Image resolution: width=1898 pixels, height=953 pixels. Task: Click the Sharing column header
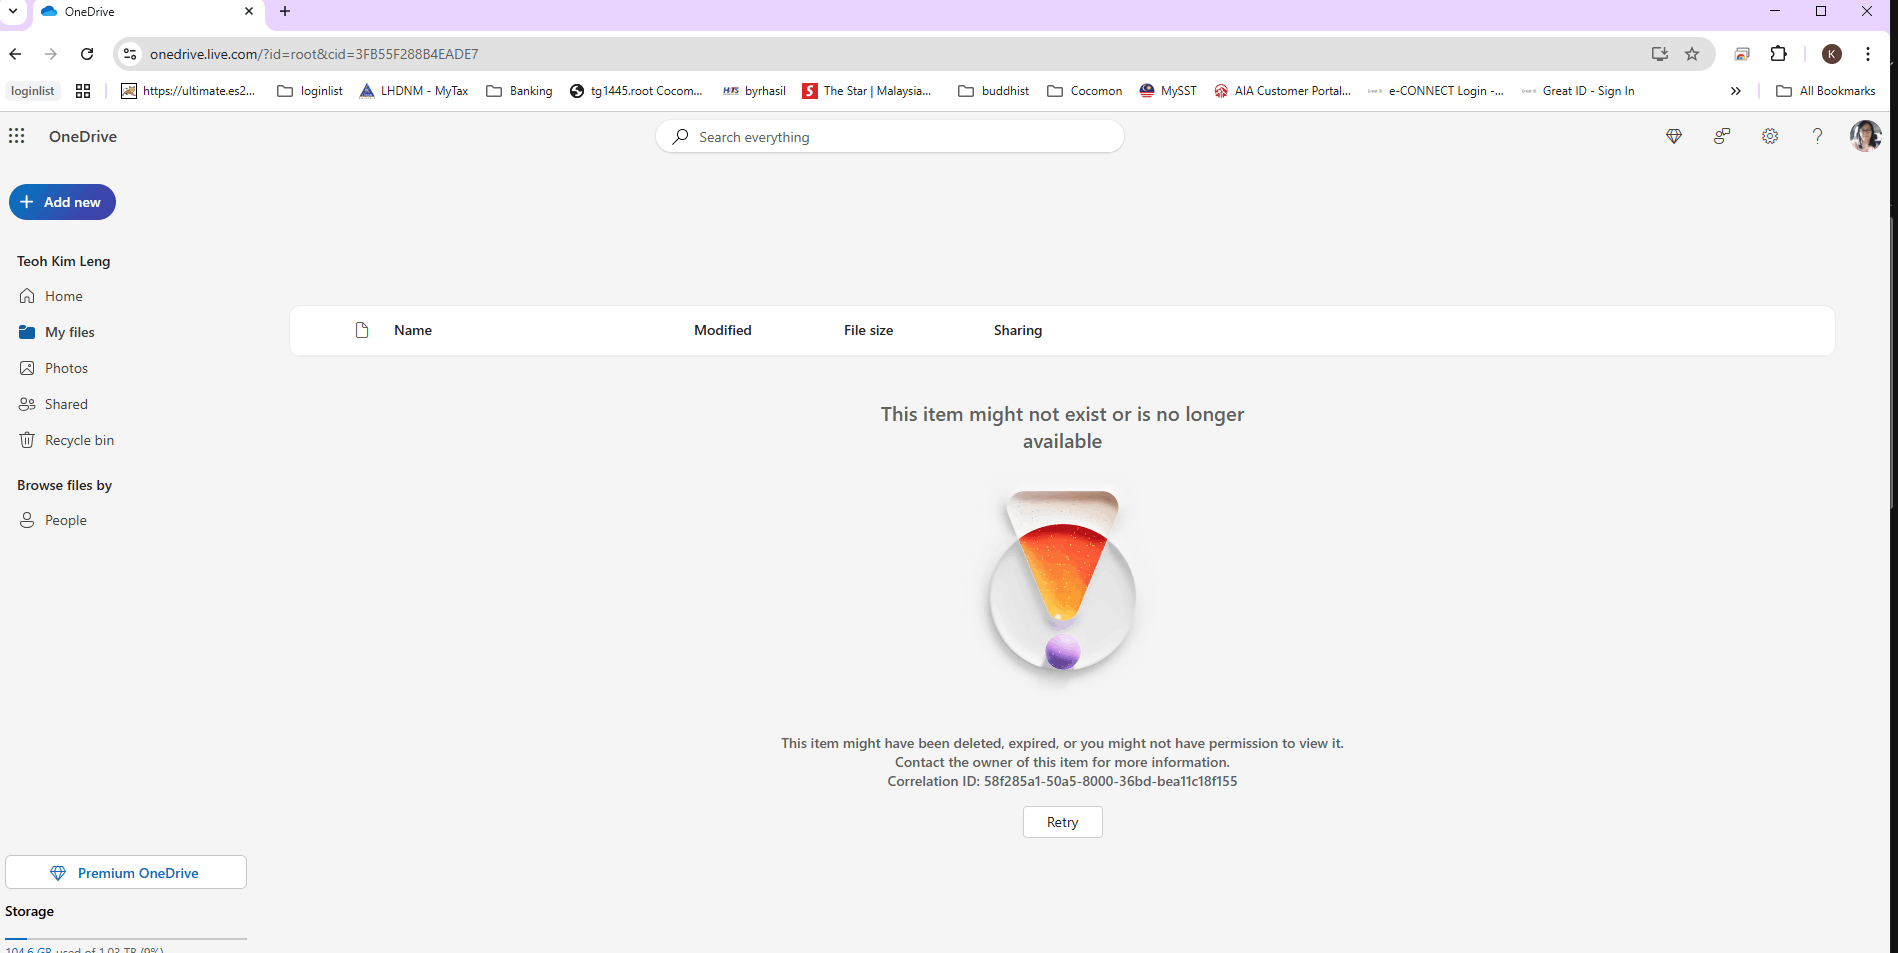pyautogui.click(x=1018, y=330)
